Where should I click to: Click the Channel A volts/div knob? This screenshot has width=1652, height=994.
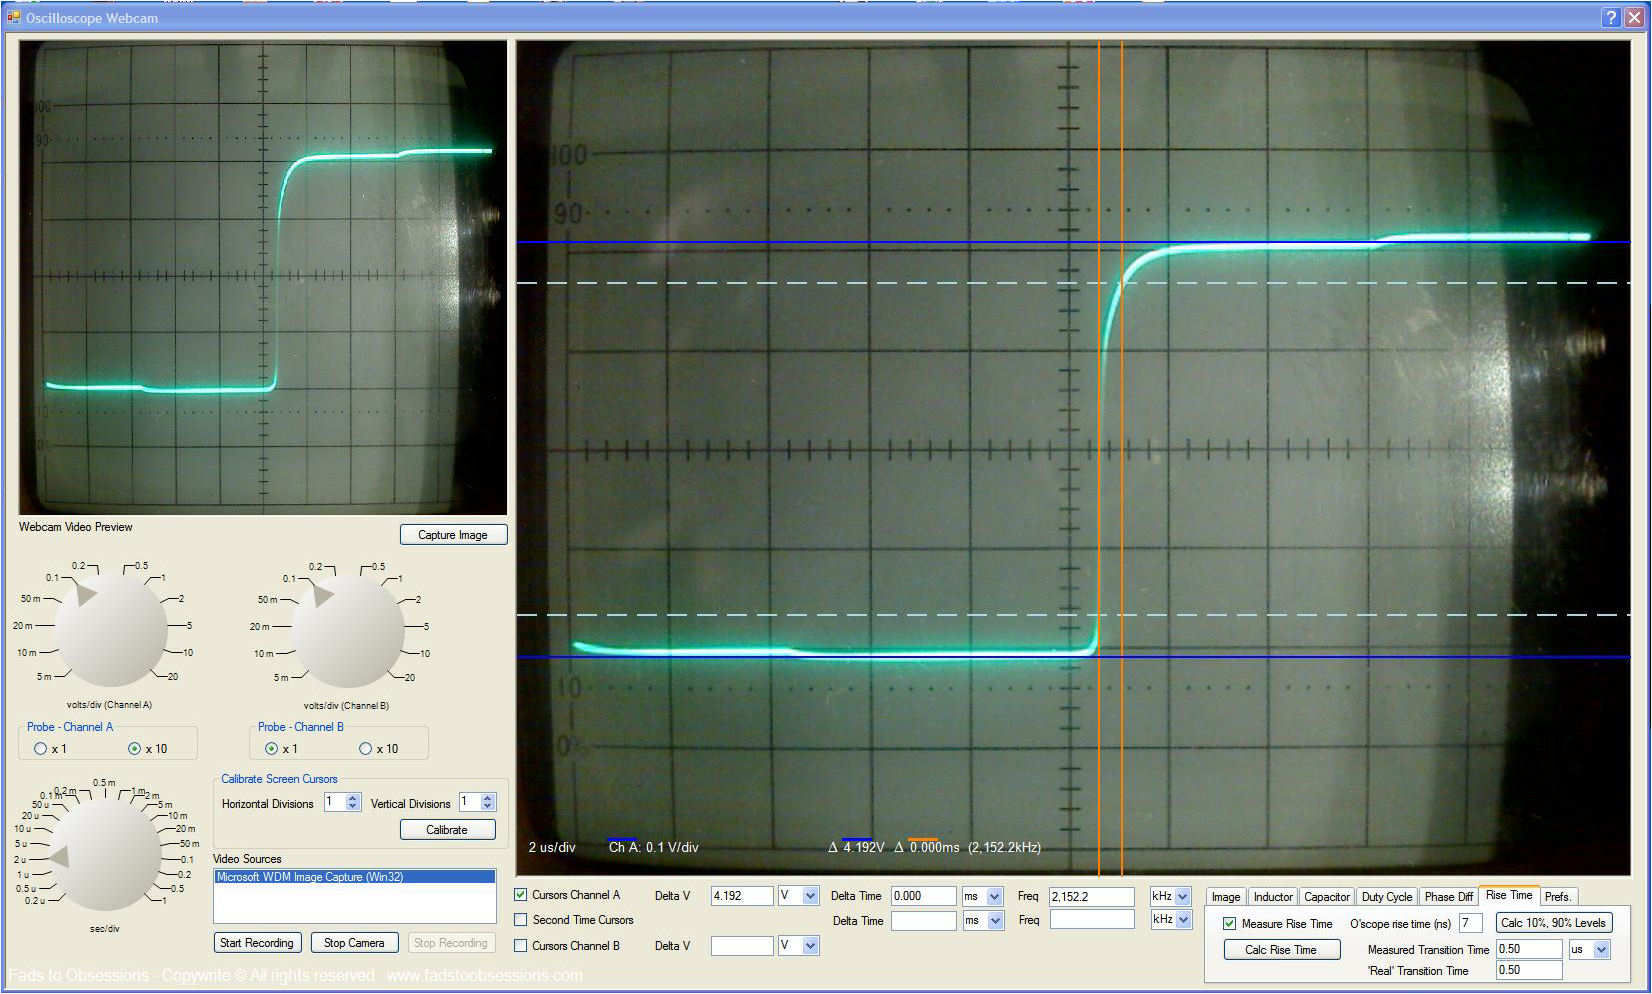[110, 630]
